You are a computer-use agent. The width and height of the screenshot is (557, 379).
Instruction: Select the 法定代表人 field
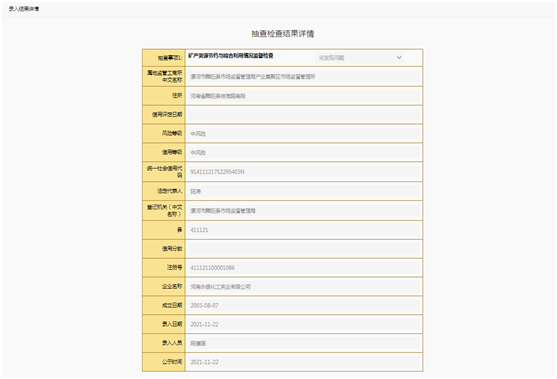pos(304,191)
